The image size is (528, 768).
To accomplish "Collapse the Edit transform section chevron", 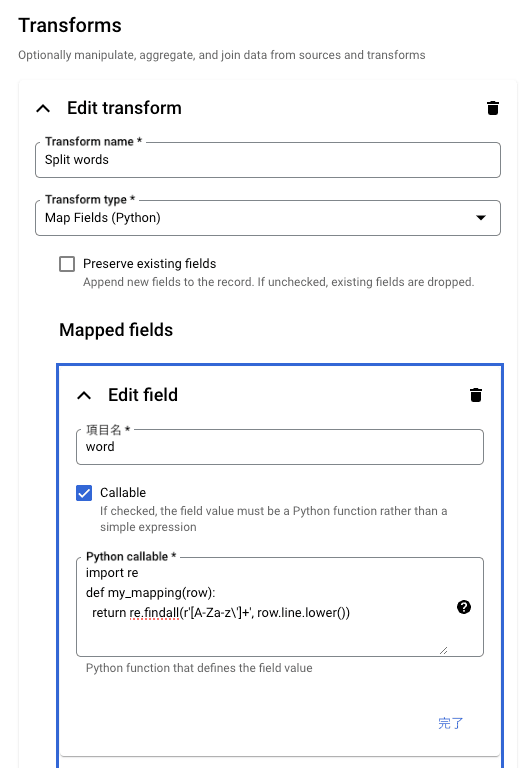I will pyautogui.click(x=43, y=108).
